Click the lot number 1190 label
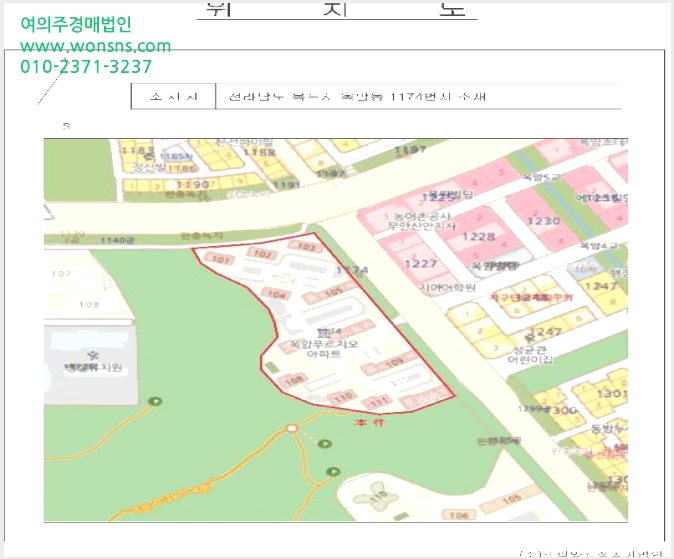674x559 pixels. click(193, 185)
